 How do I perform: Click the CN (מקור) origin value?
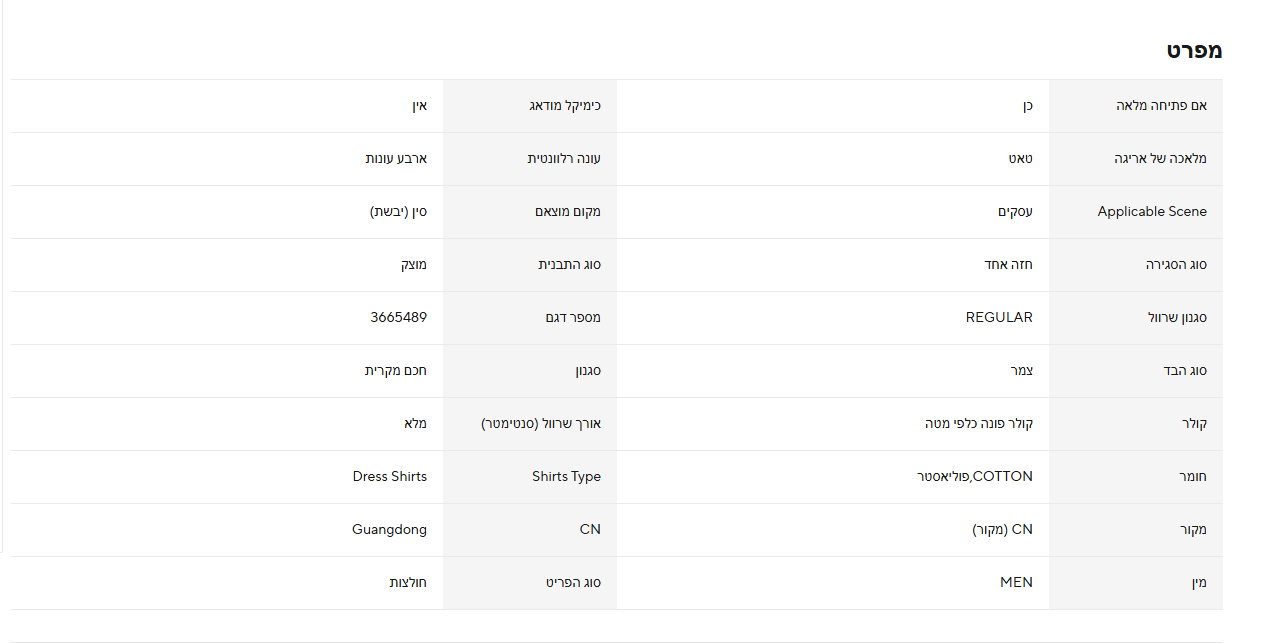click(x=1002, y=530)
